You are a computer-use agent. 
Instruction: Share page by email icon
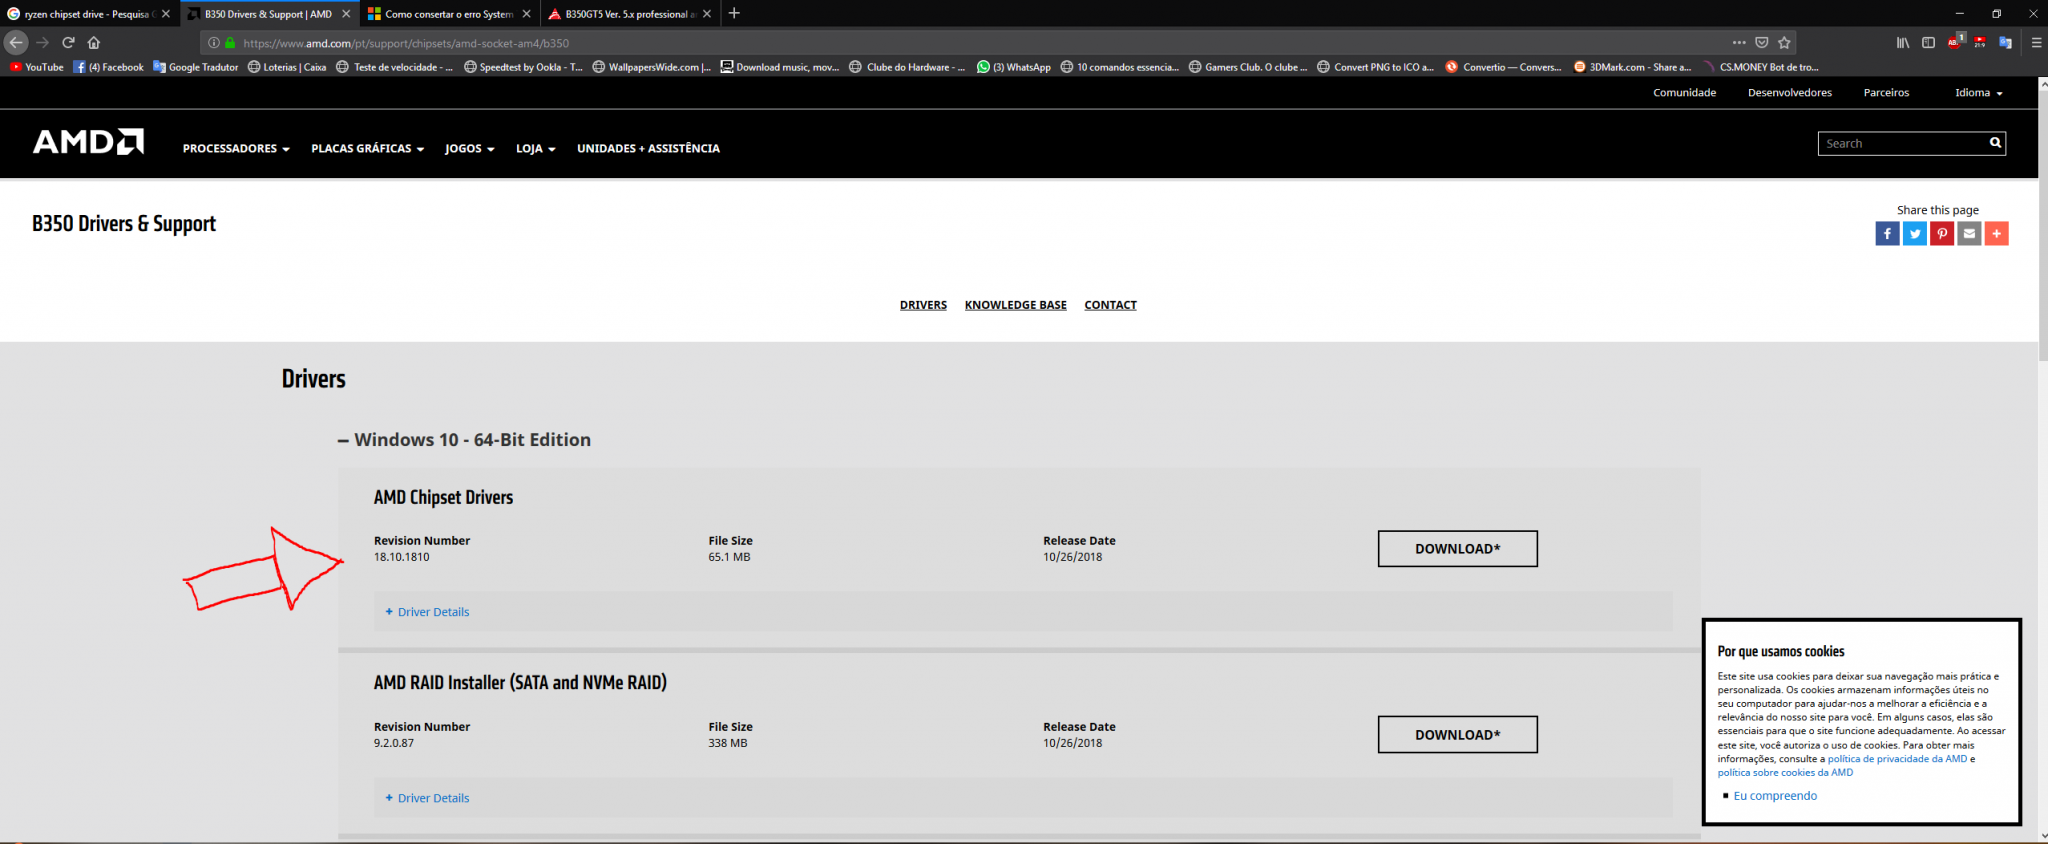click(x=1969, y=233)
